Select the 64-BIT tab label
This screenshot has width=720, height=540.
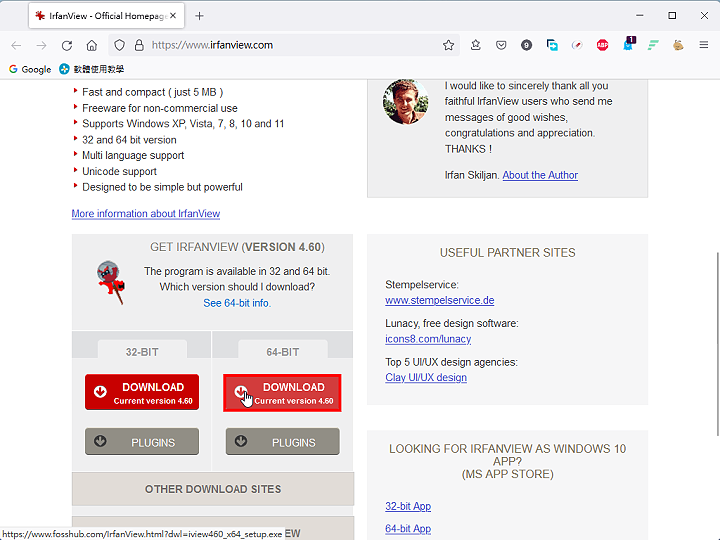tap(283, 352)
